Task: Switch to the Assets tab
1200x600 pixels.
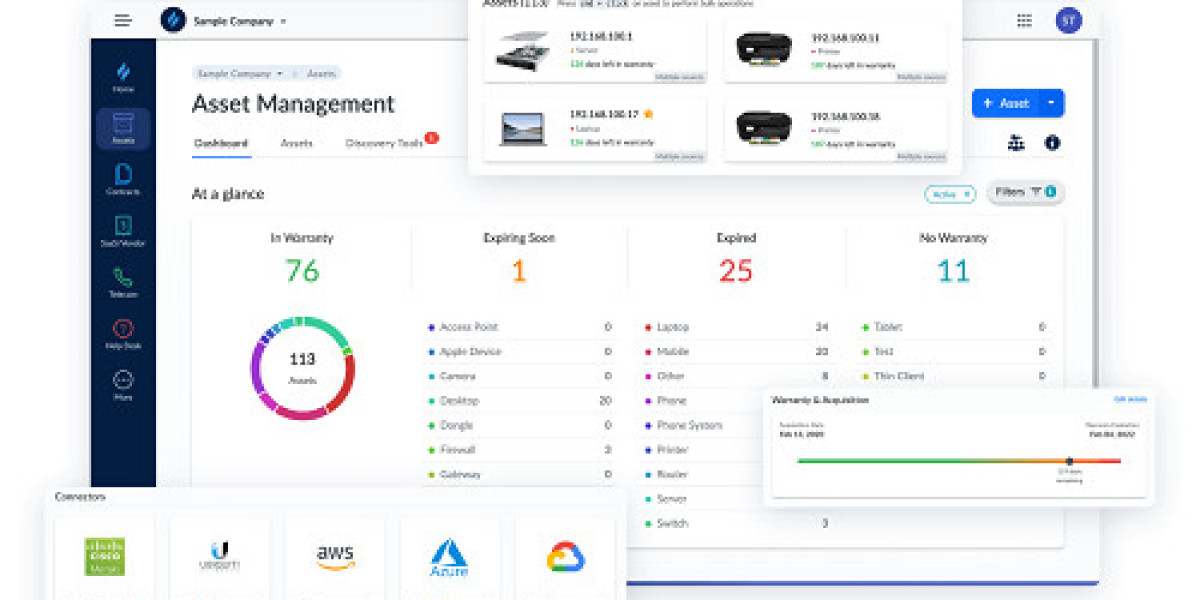Action: [x=297, y=143]
